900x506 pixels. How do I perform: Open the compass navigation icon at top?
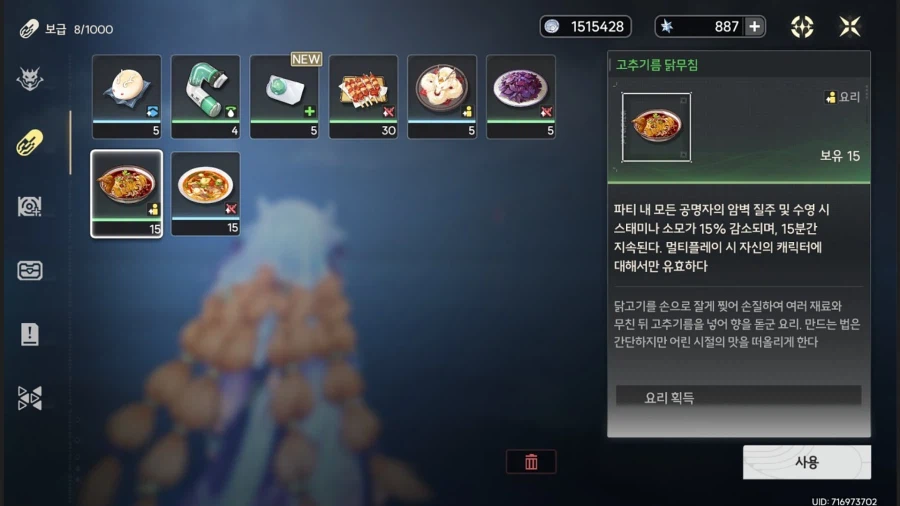point(802,26)
